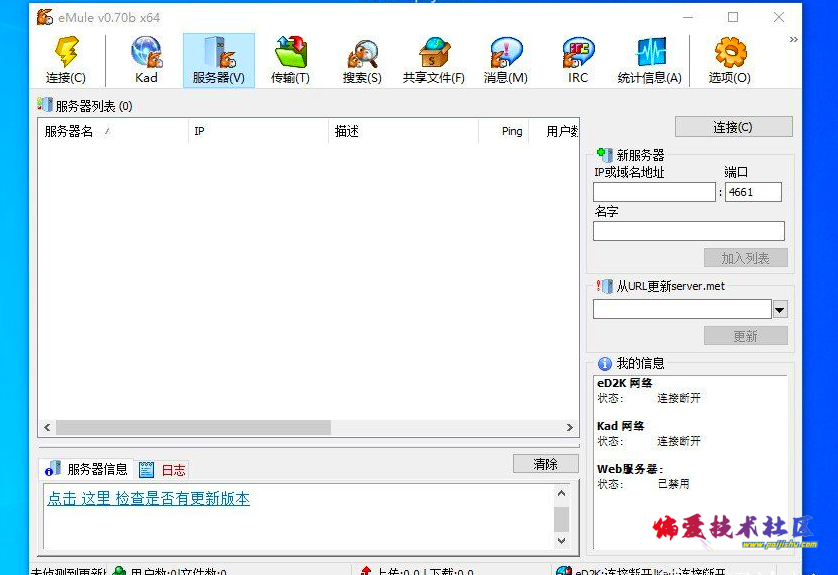Click the status bar upload/download arrow icon

coord(366,571)
